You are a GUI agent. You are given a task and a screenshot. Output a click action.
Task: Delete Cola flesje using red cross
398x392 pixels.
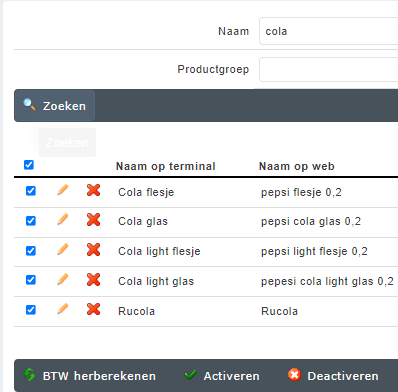click(94, 190)
